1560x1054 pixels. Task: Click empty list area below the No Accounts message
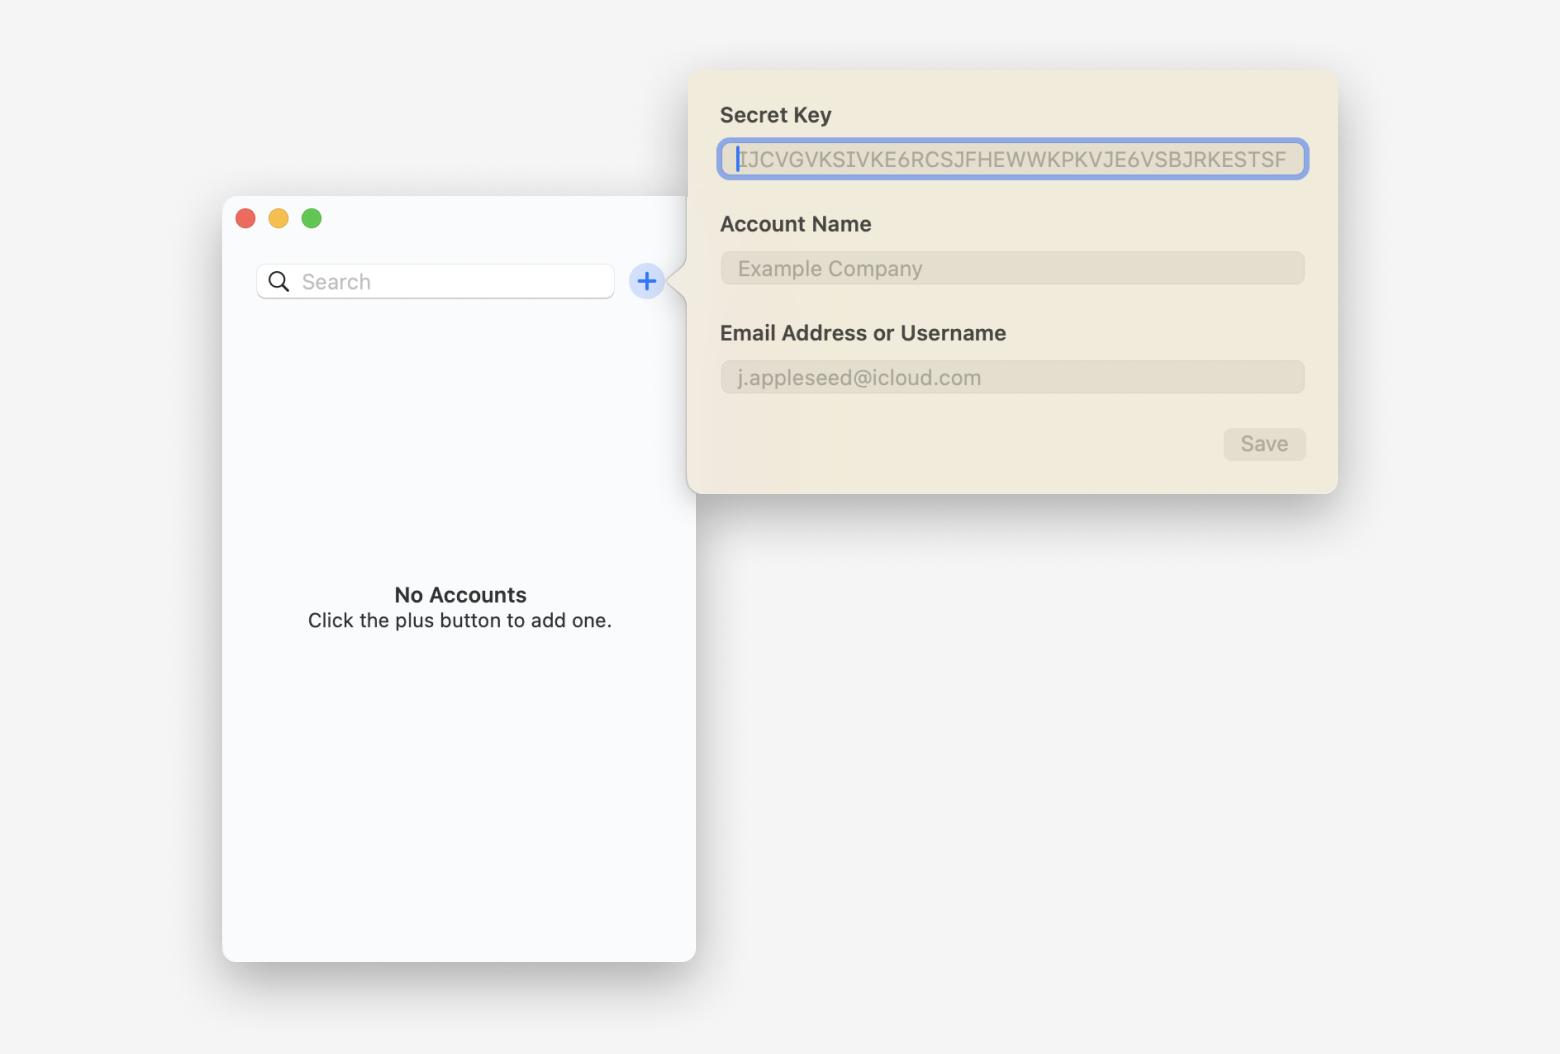[459, 800]
